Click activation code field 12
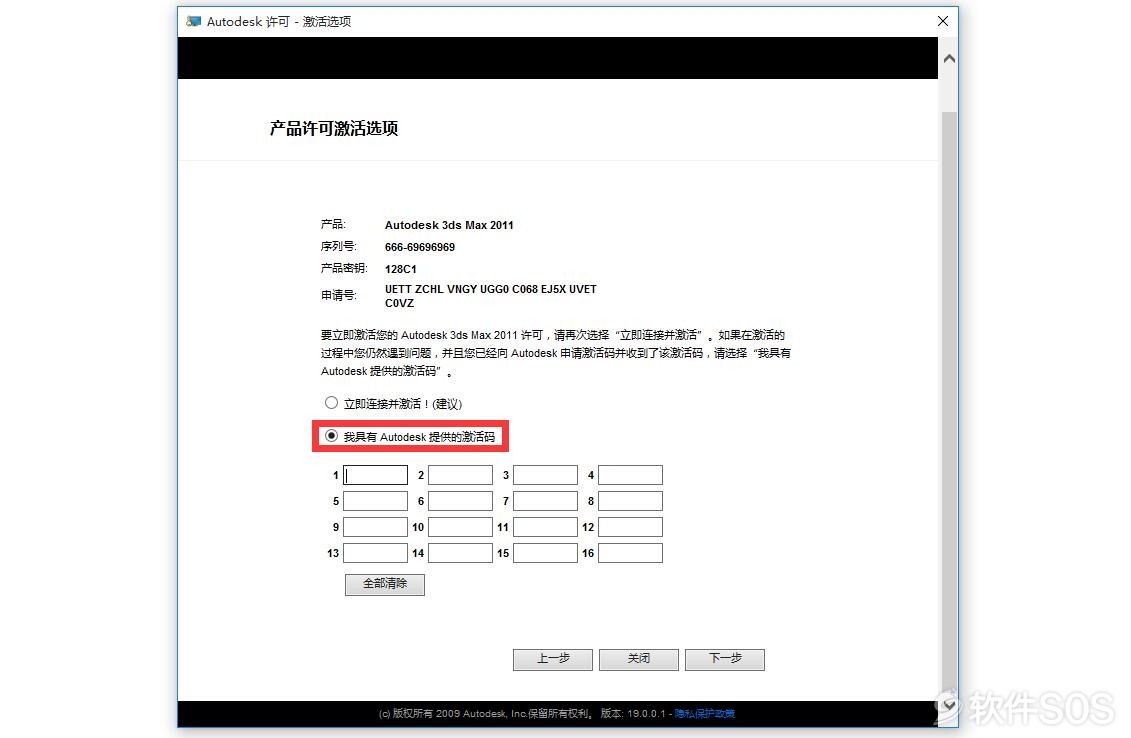Viewport: 1131px width, 738px height. click(630, 527)
